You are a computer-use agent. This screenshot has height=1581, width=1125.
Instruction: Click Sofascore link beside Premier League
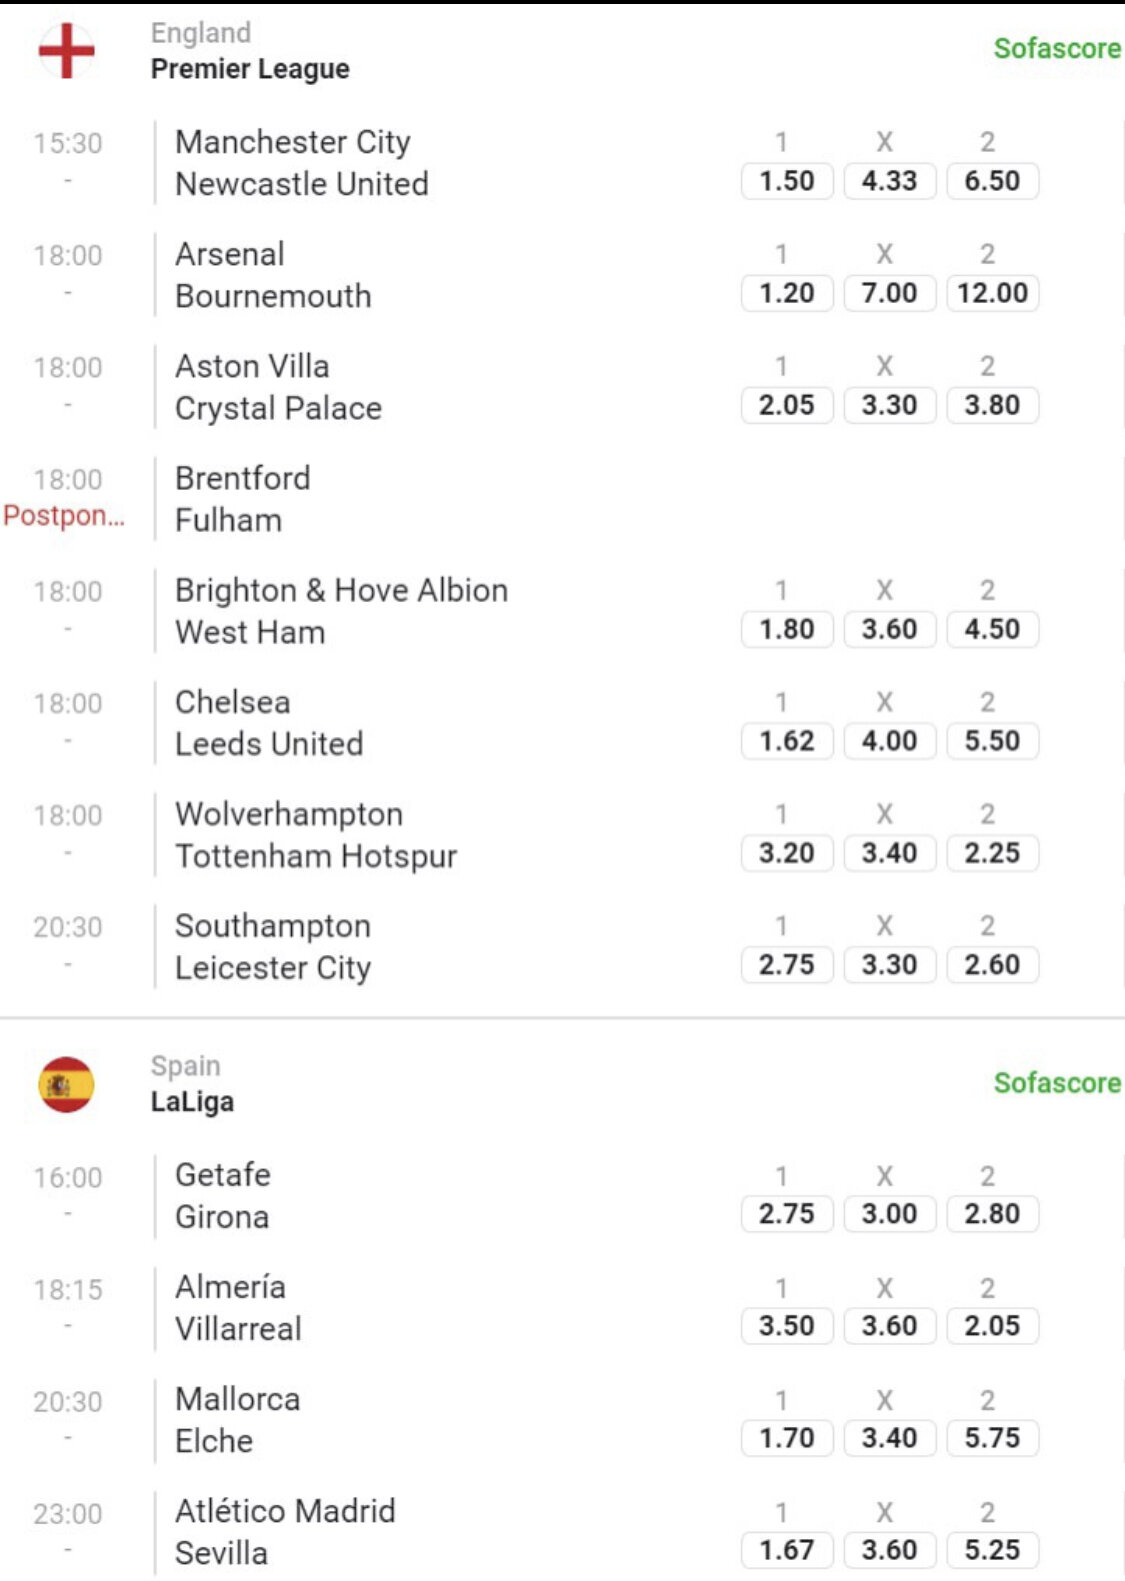(x=1056, y=48)
